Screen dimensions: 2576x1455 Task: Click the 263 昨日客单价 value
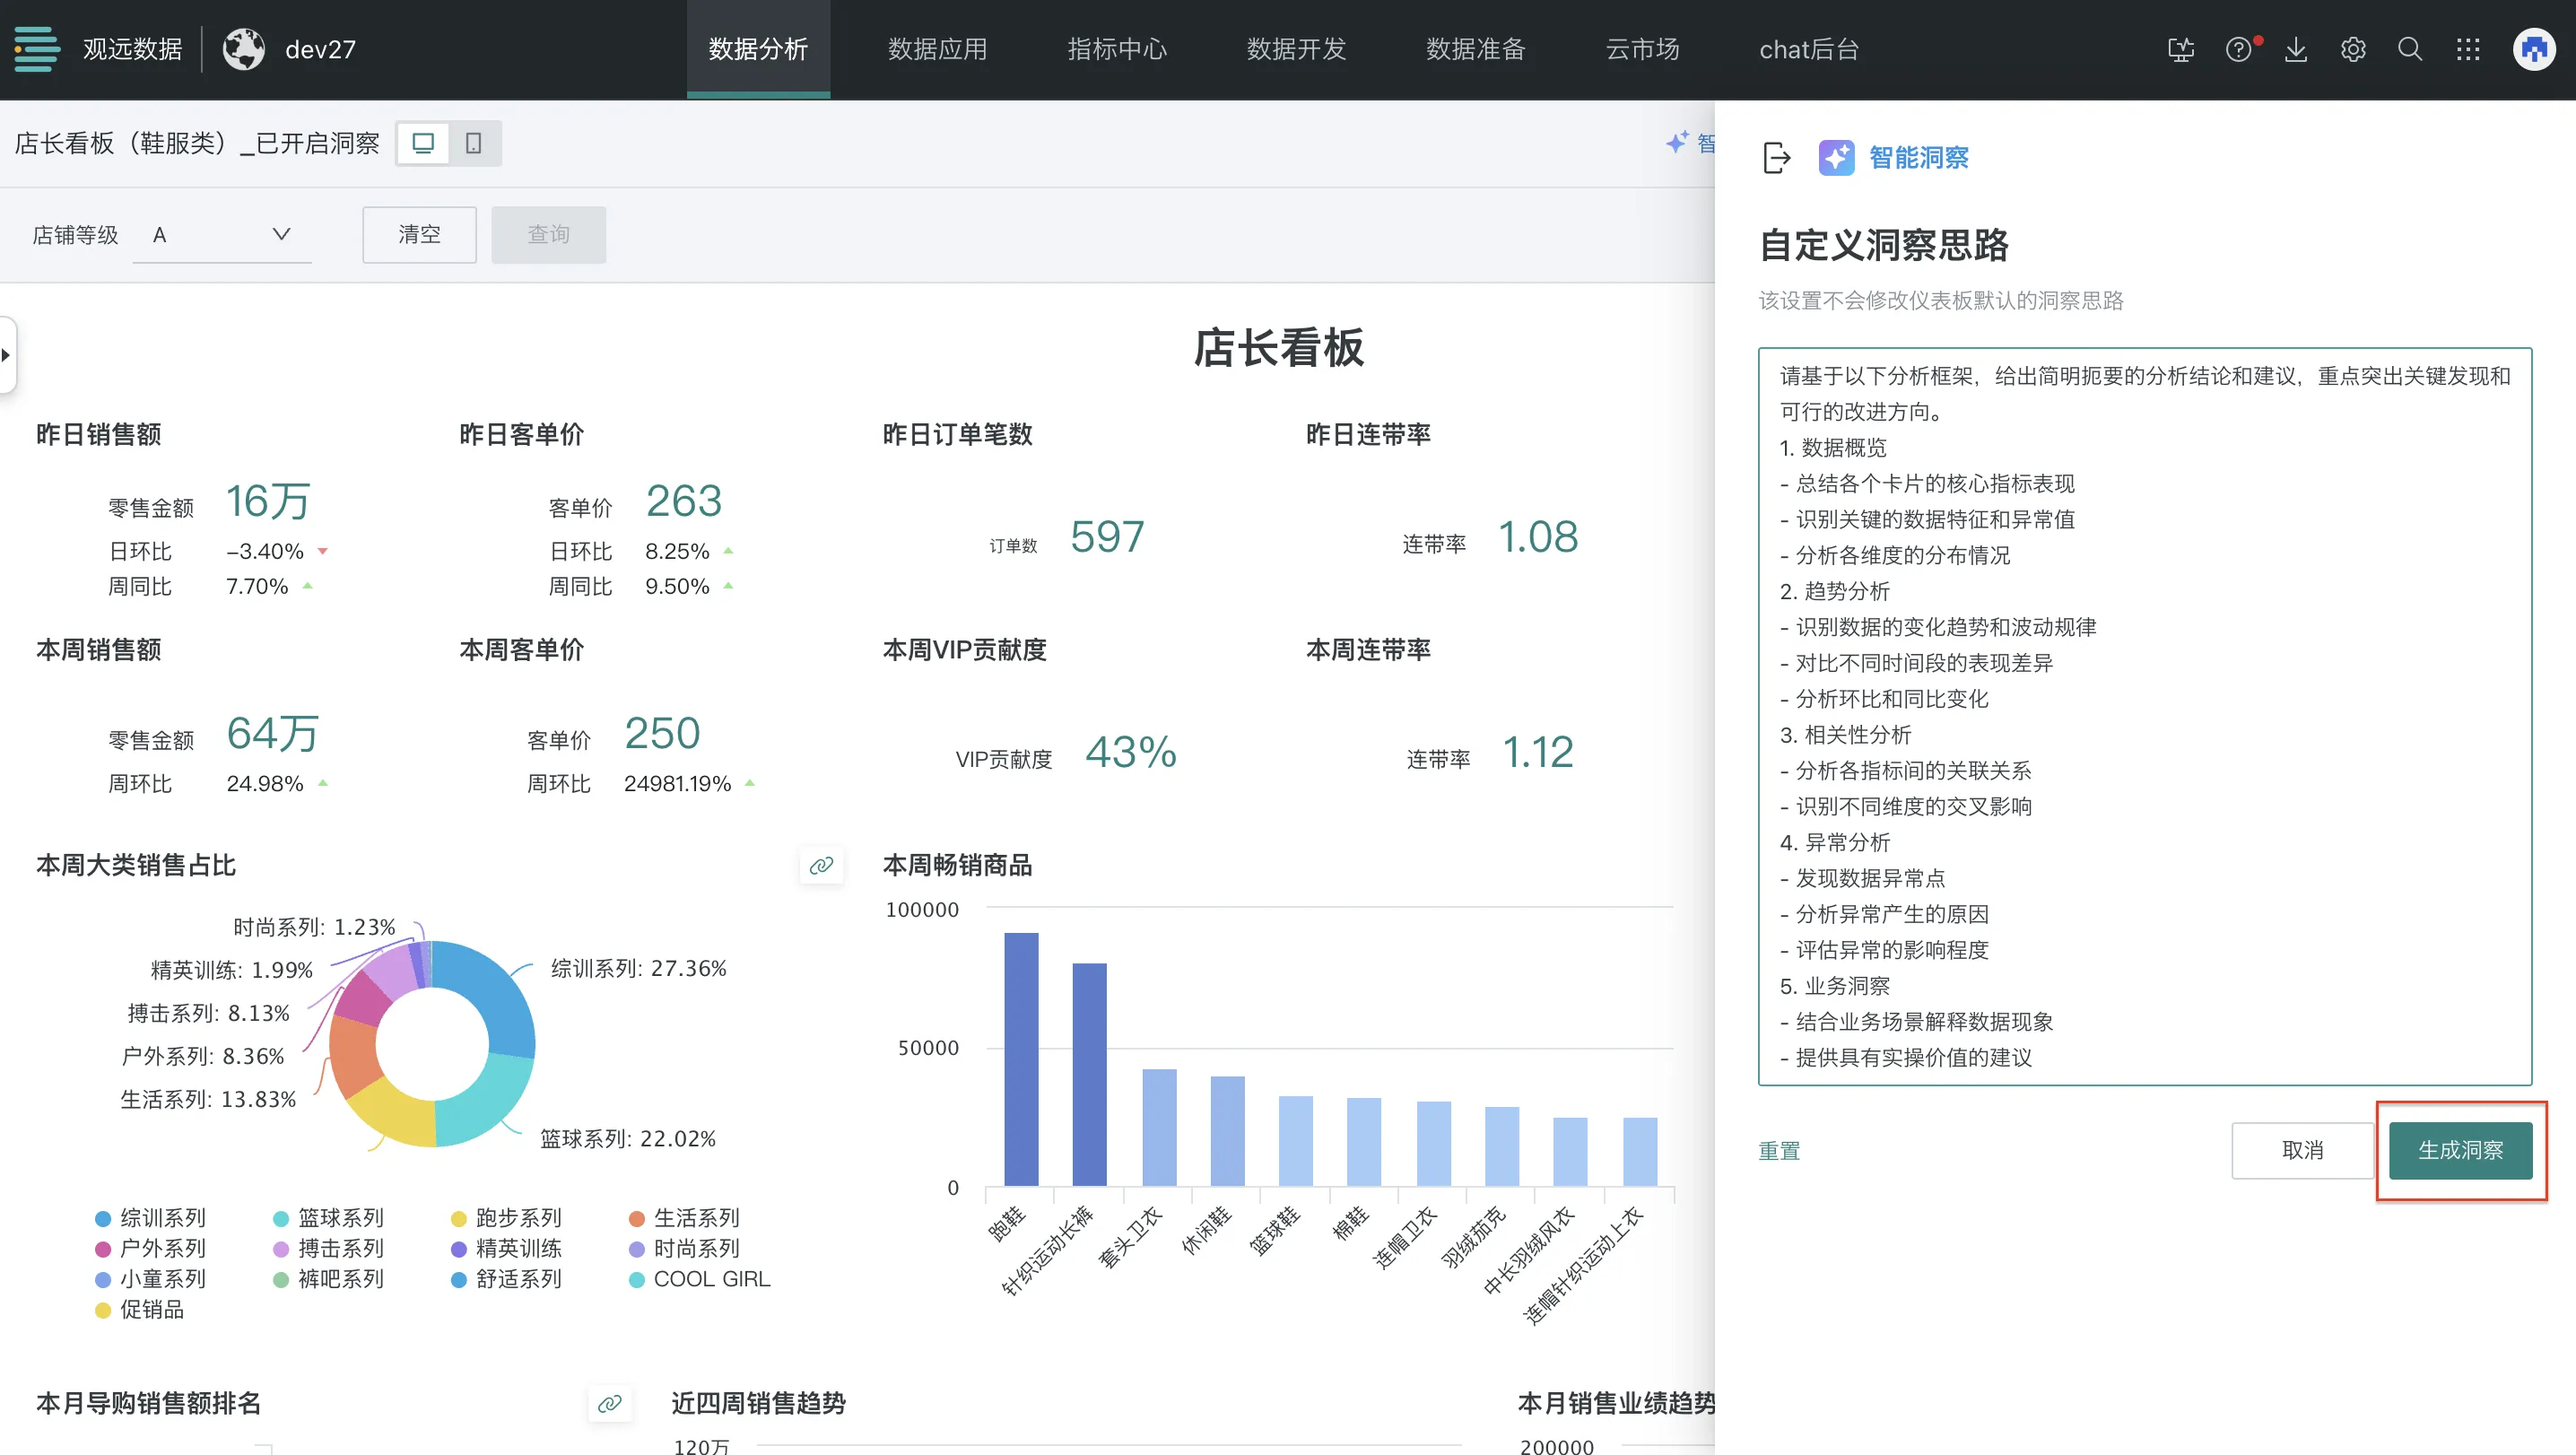[x=684, y=501]
